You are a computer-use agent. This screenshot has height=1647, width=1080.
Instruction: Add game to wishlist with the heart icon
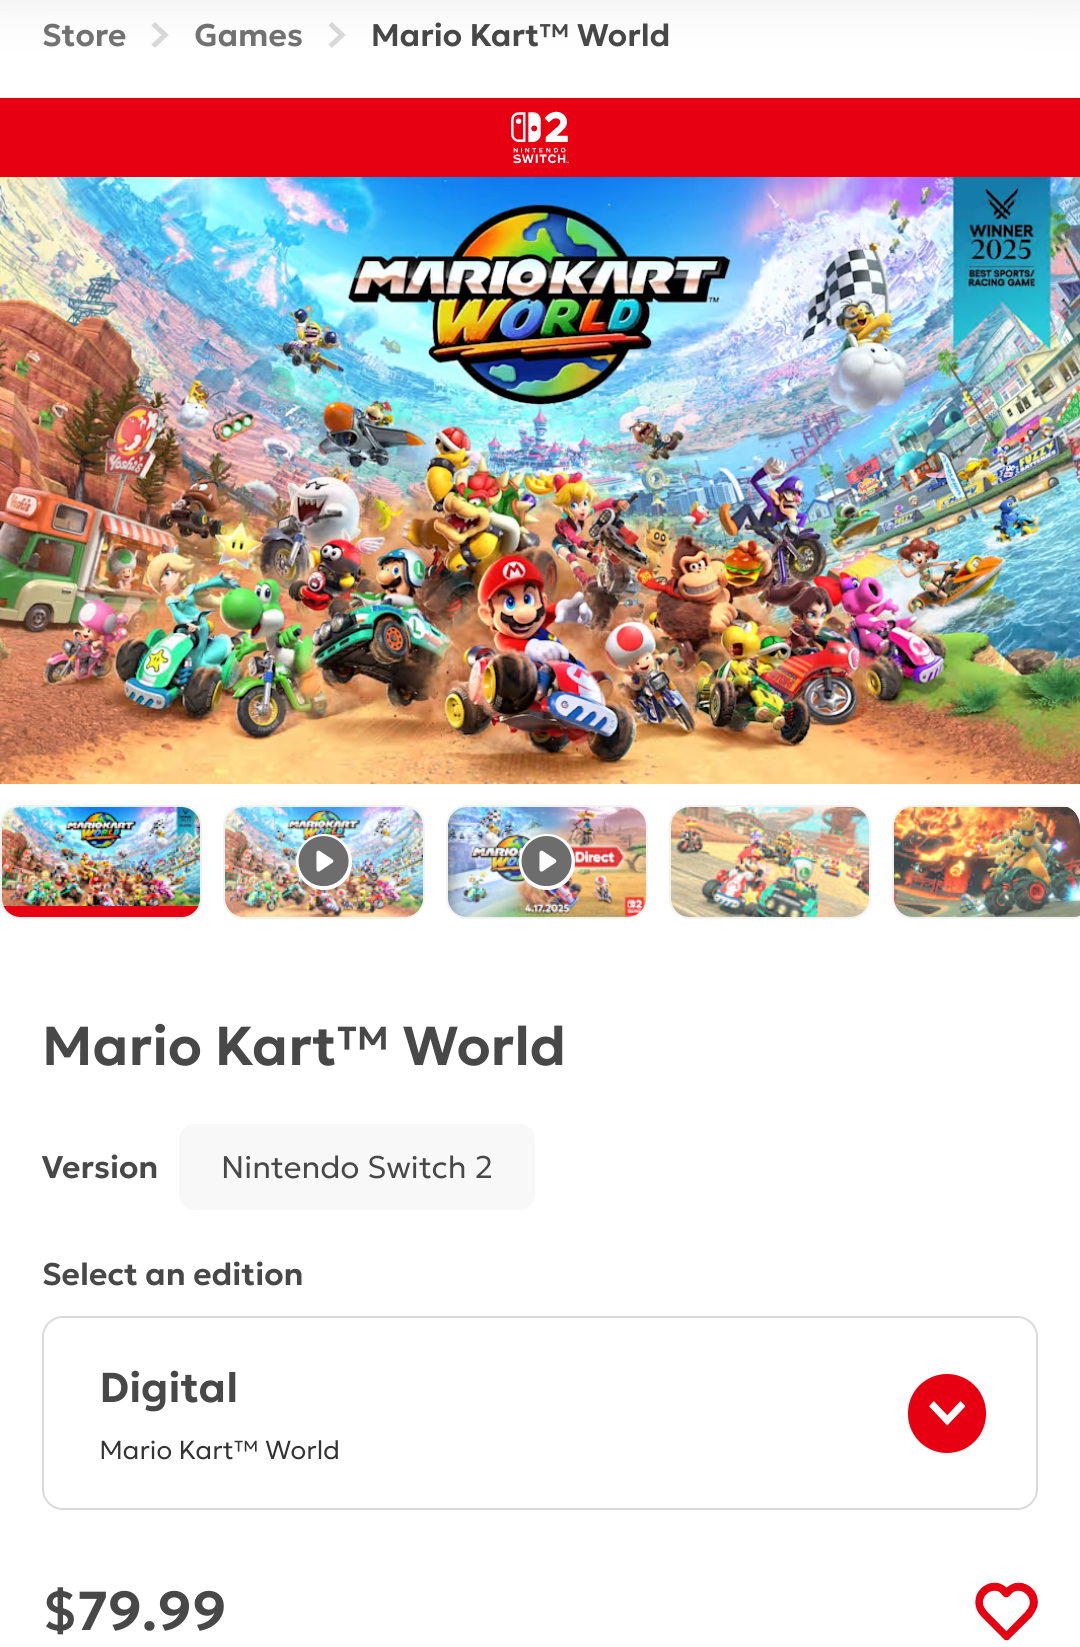pyautogui.click(x=1006, y=1610)
